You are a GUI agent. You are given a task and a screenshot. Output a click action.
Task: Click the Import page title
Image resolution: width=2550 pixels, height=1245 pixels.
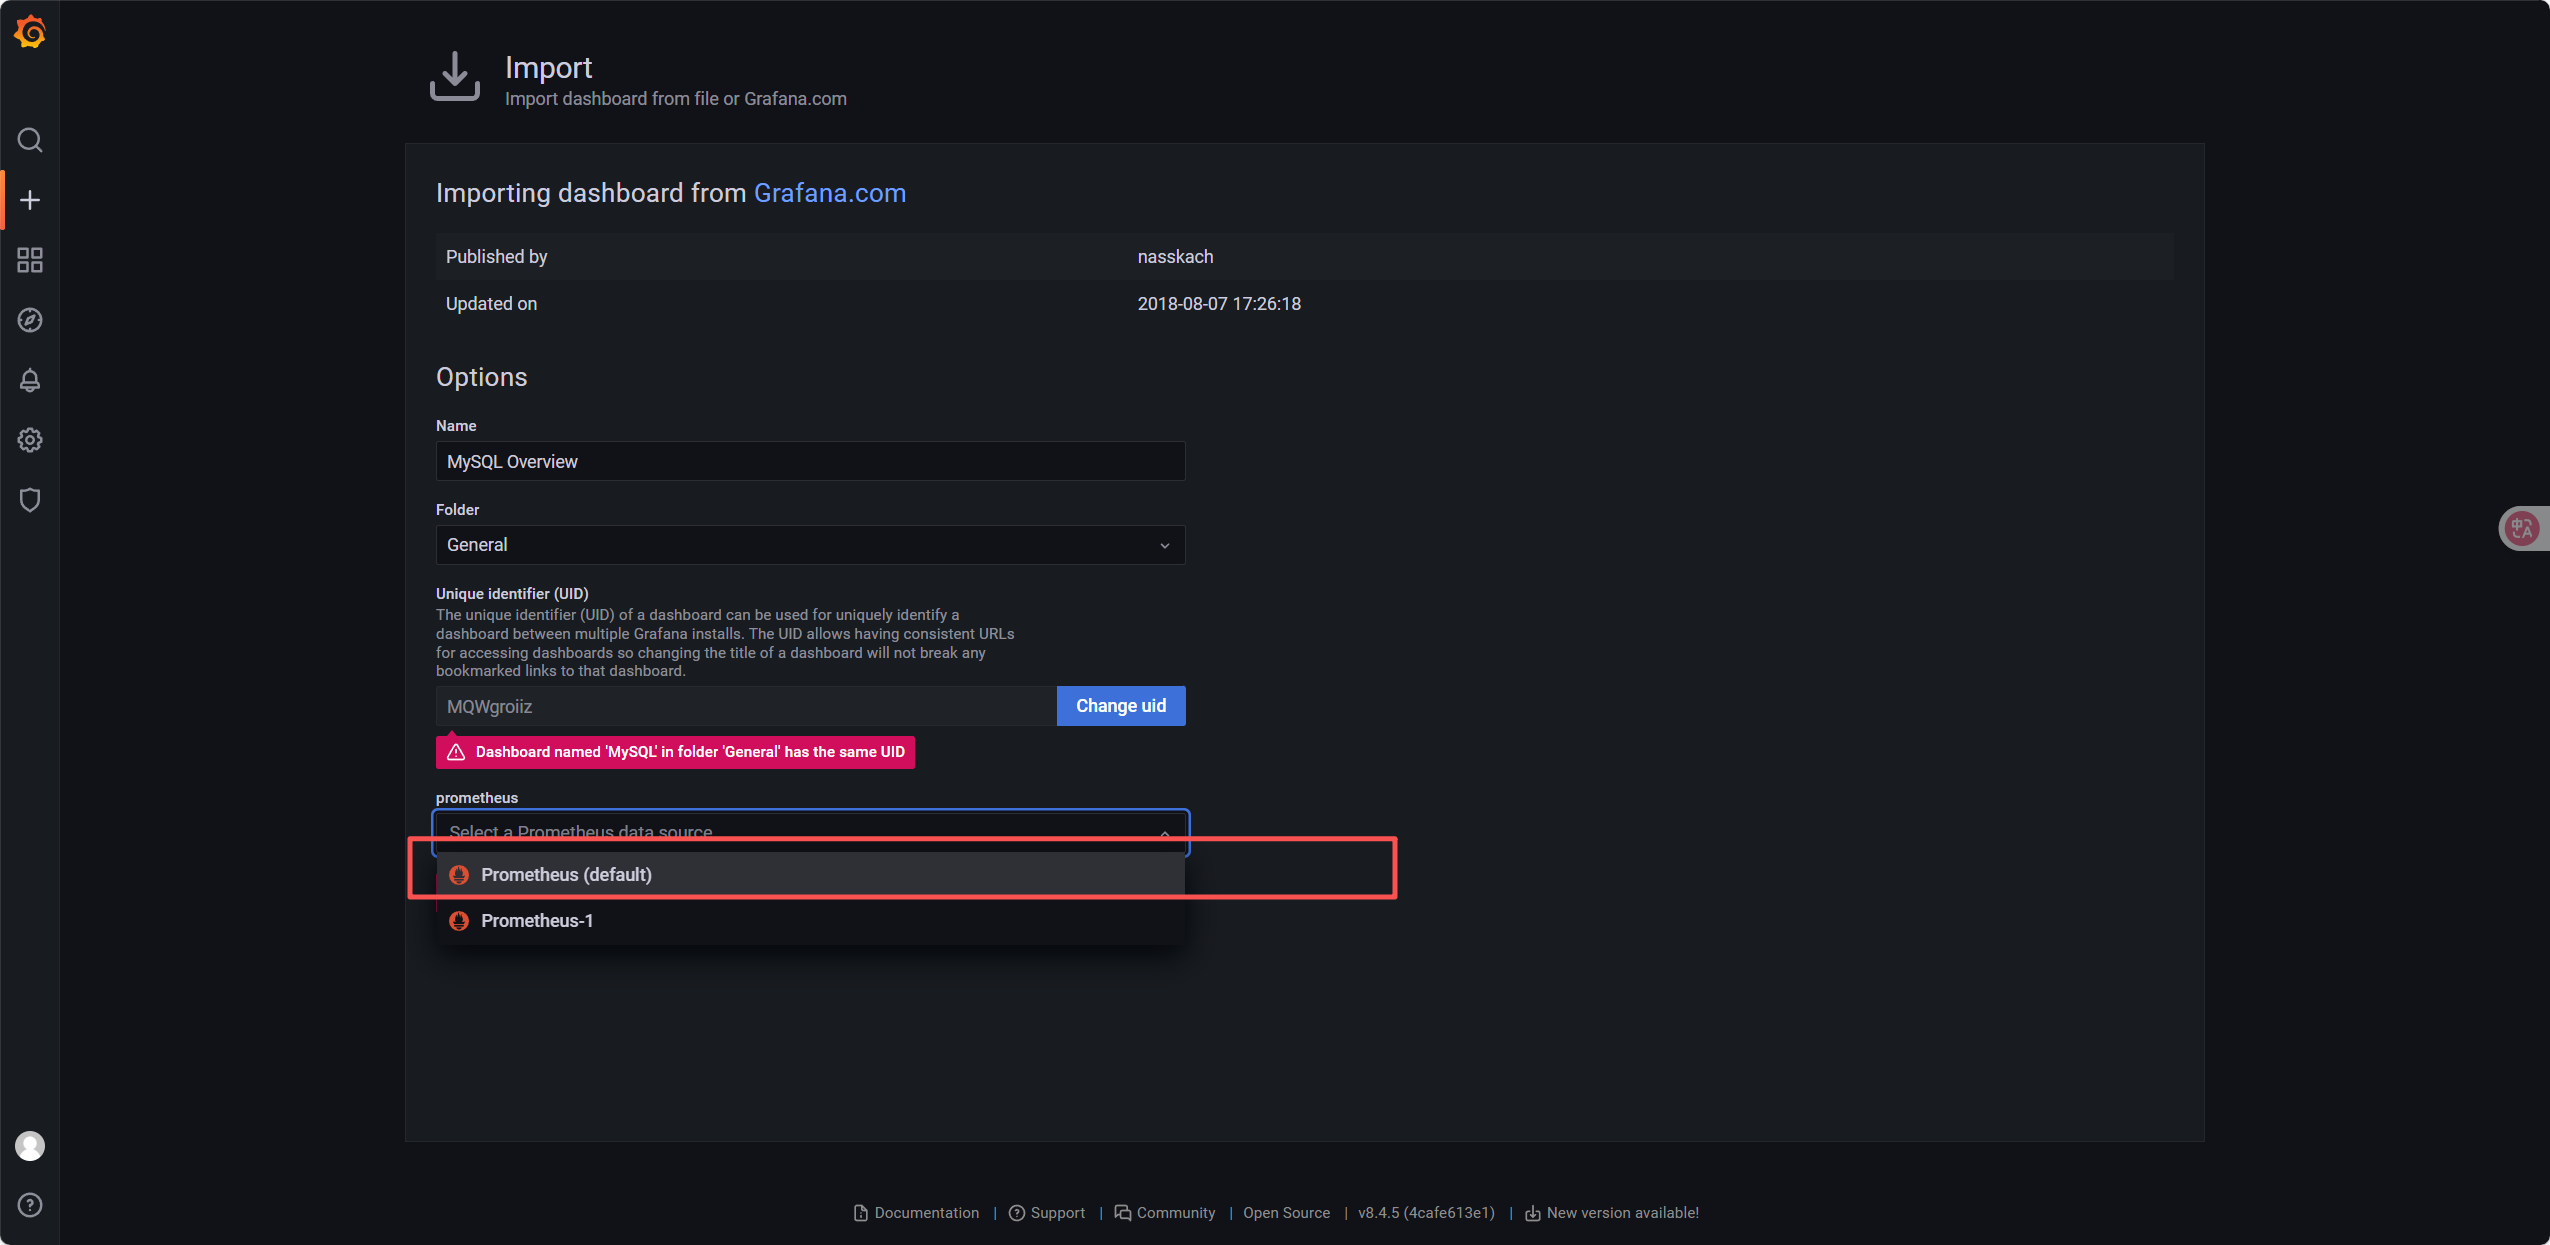click(548, 67)
